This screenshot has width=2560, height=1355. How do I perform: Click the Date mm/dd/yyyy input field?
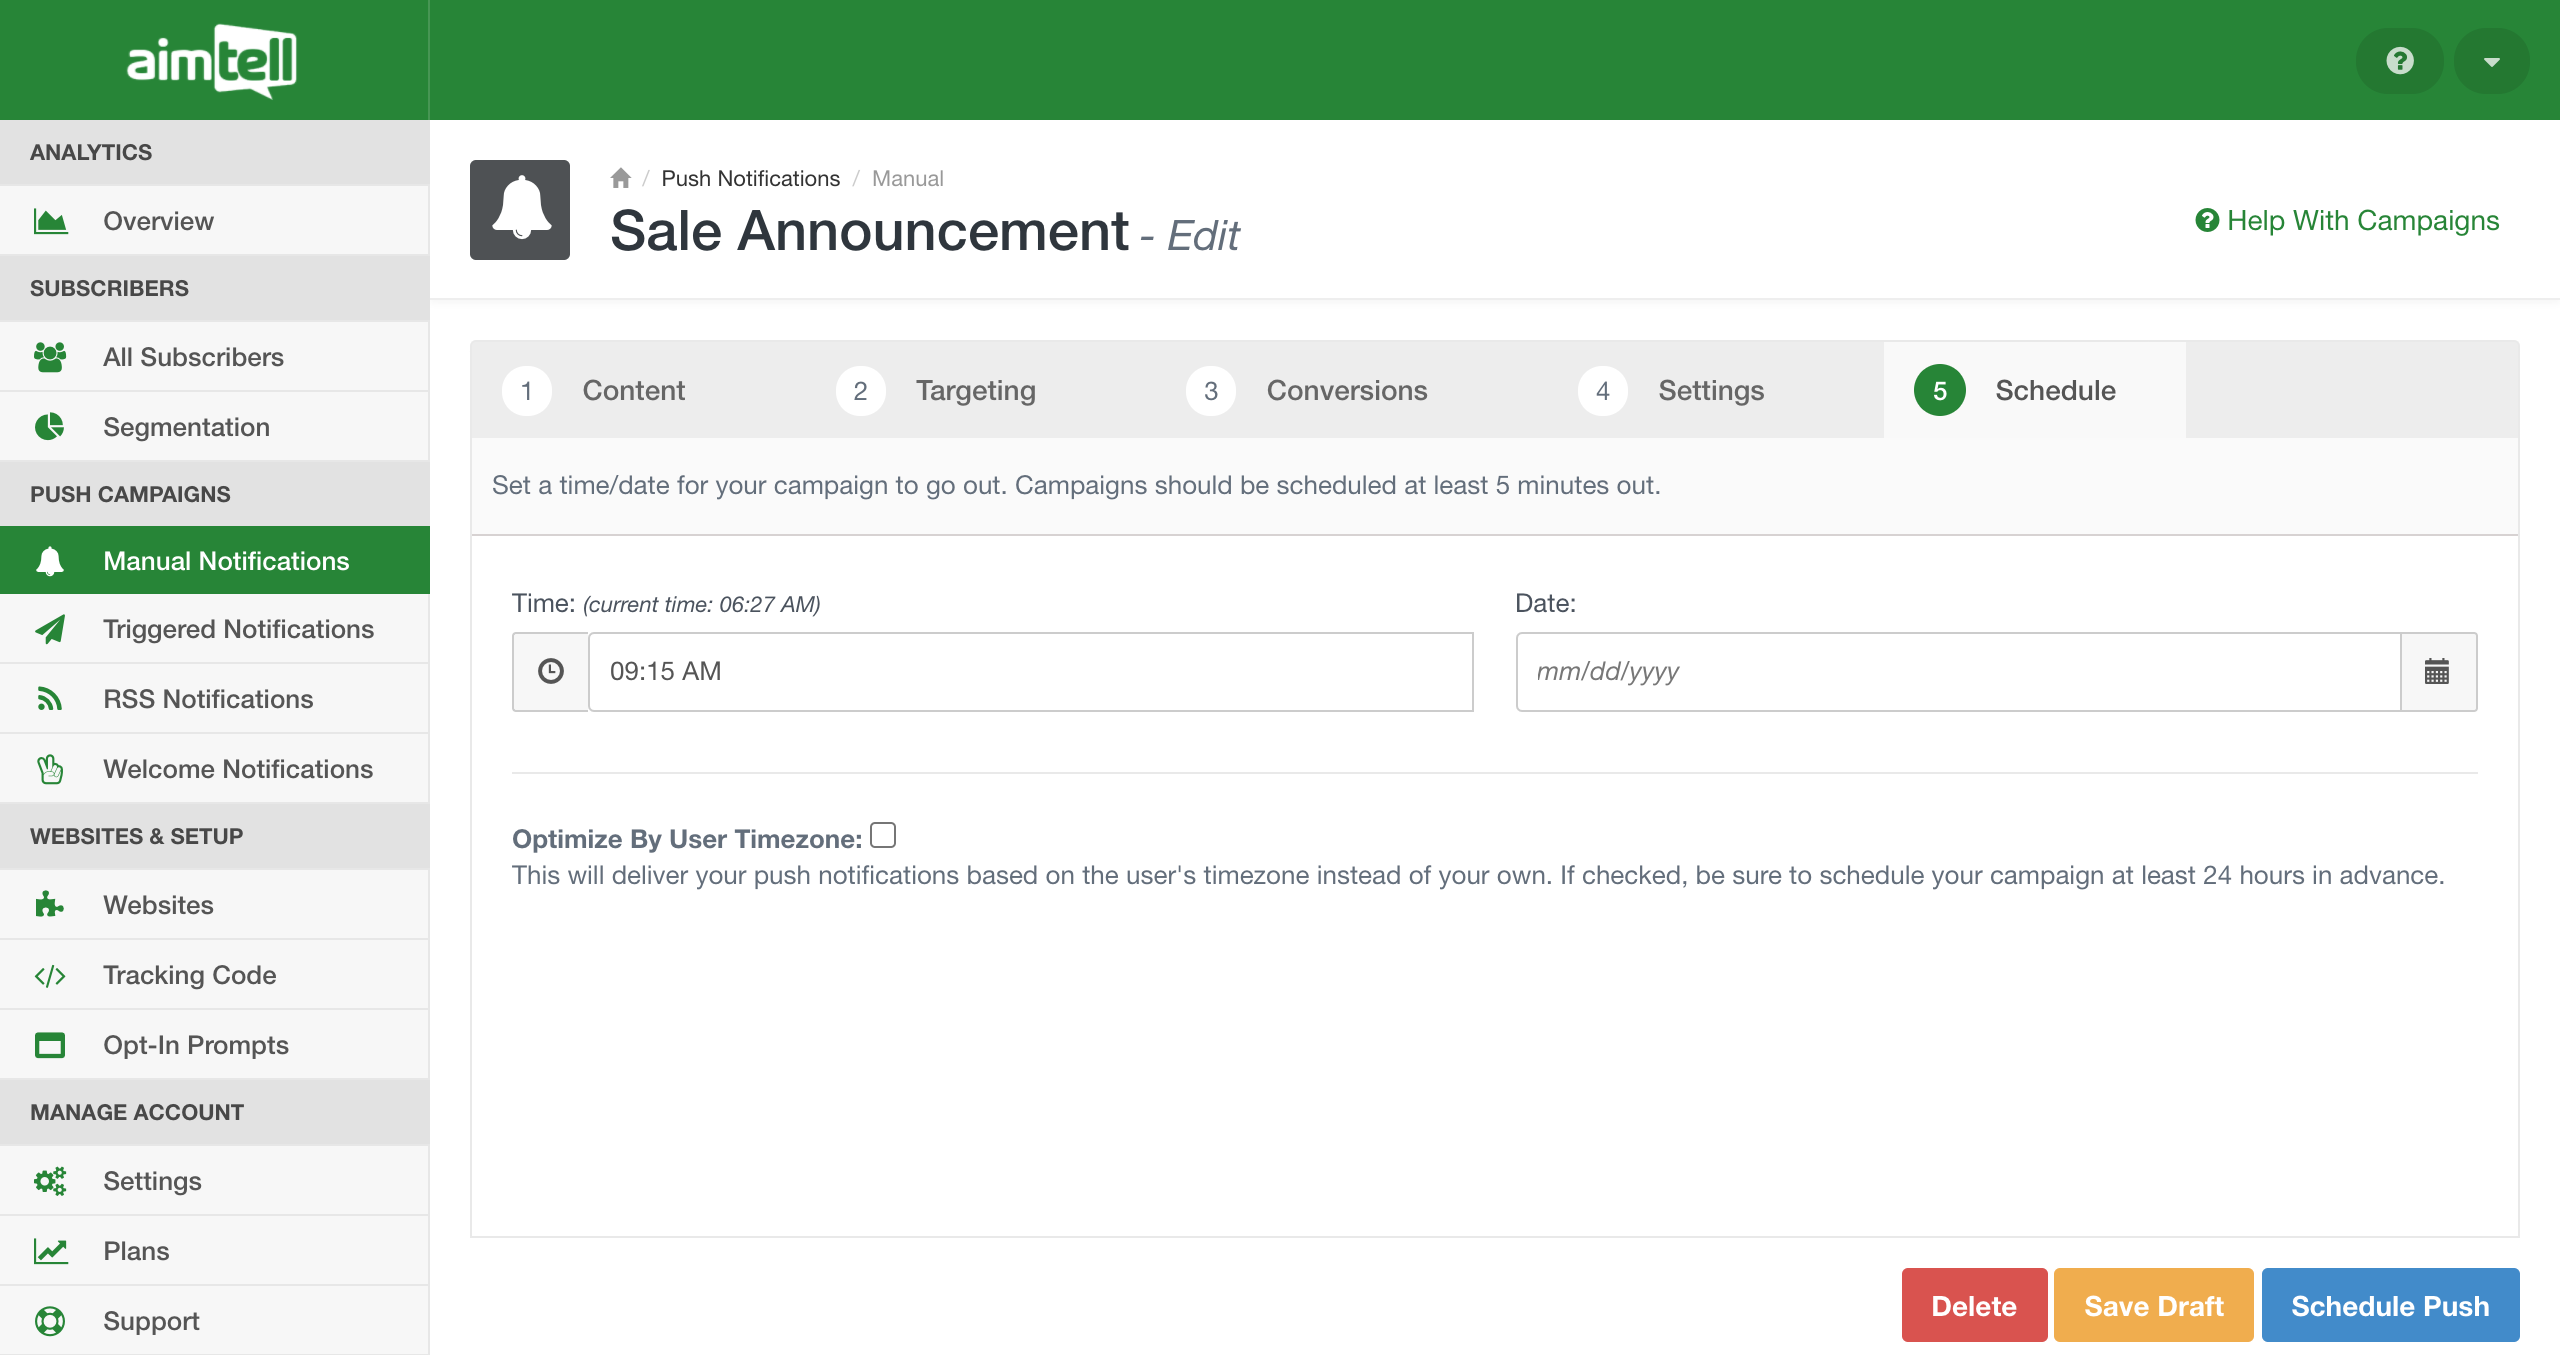click(x=1957, y=671)
